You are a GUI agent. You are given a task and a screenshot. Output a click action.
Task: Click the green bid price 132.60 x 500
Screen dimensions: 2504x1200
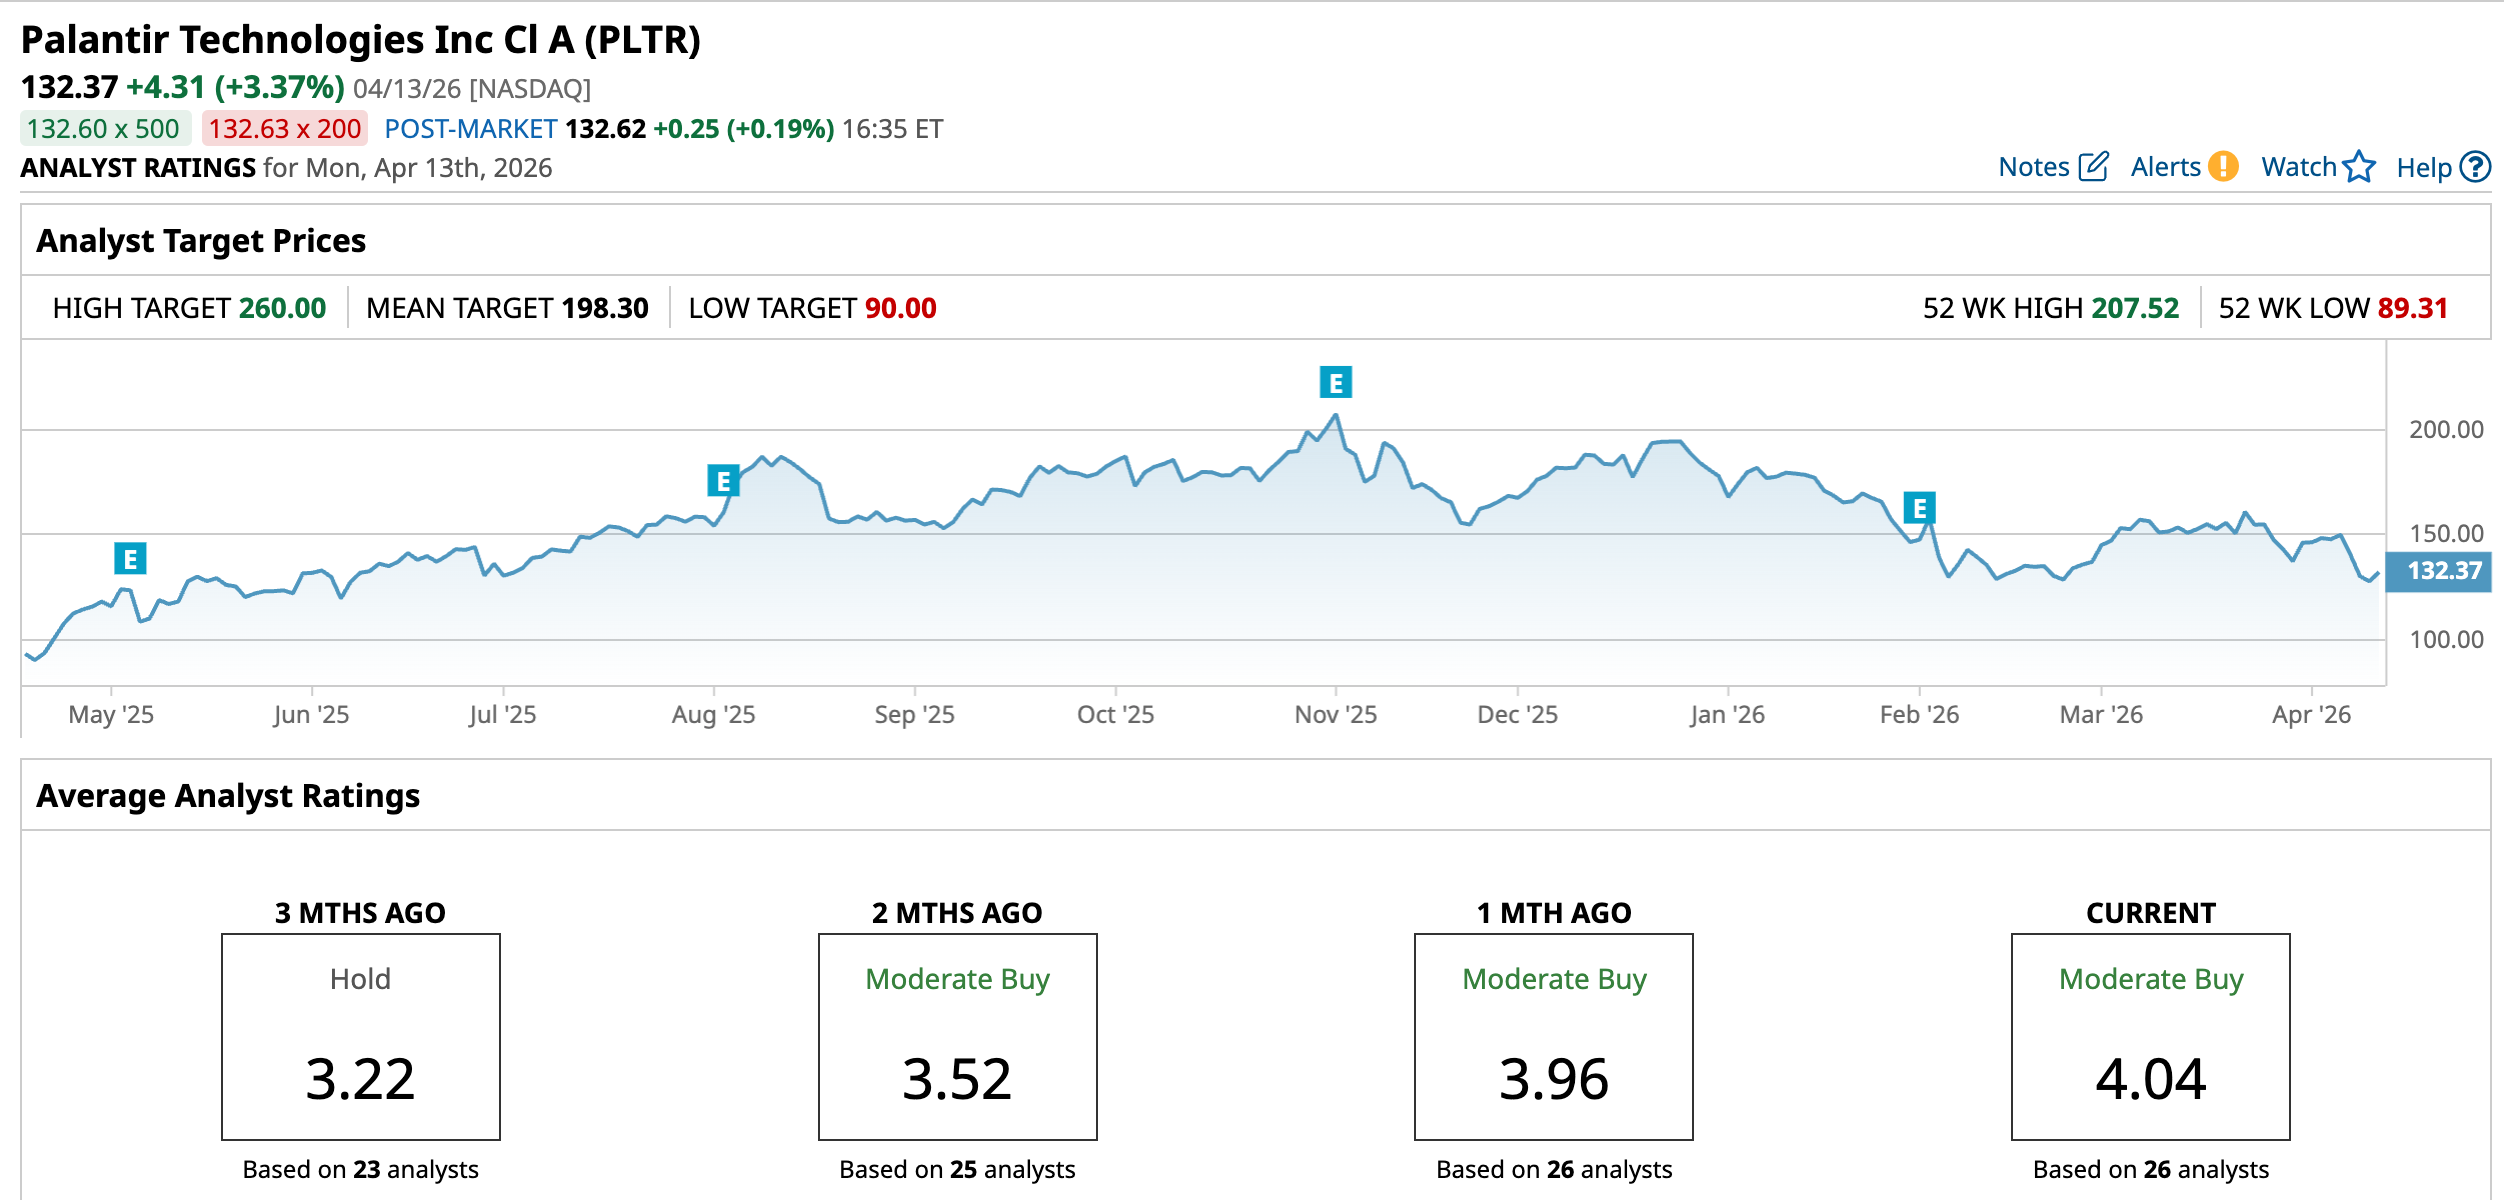(x=104, y=129)
